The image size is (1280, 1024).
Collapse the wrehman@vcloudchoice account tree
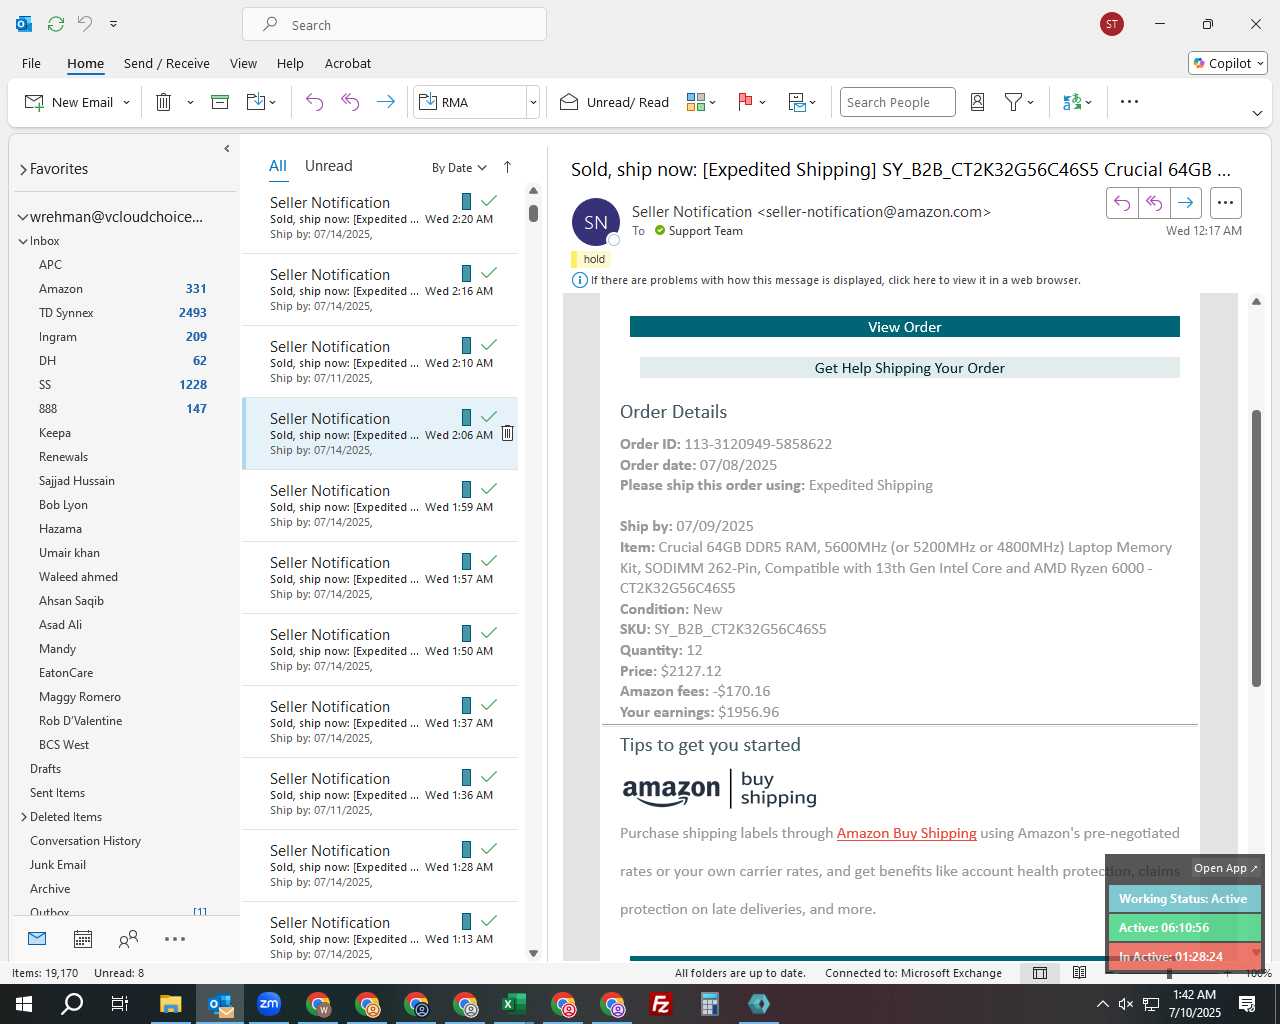click(x=22, y=217)
